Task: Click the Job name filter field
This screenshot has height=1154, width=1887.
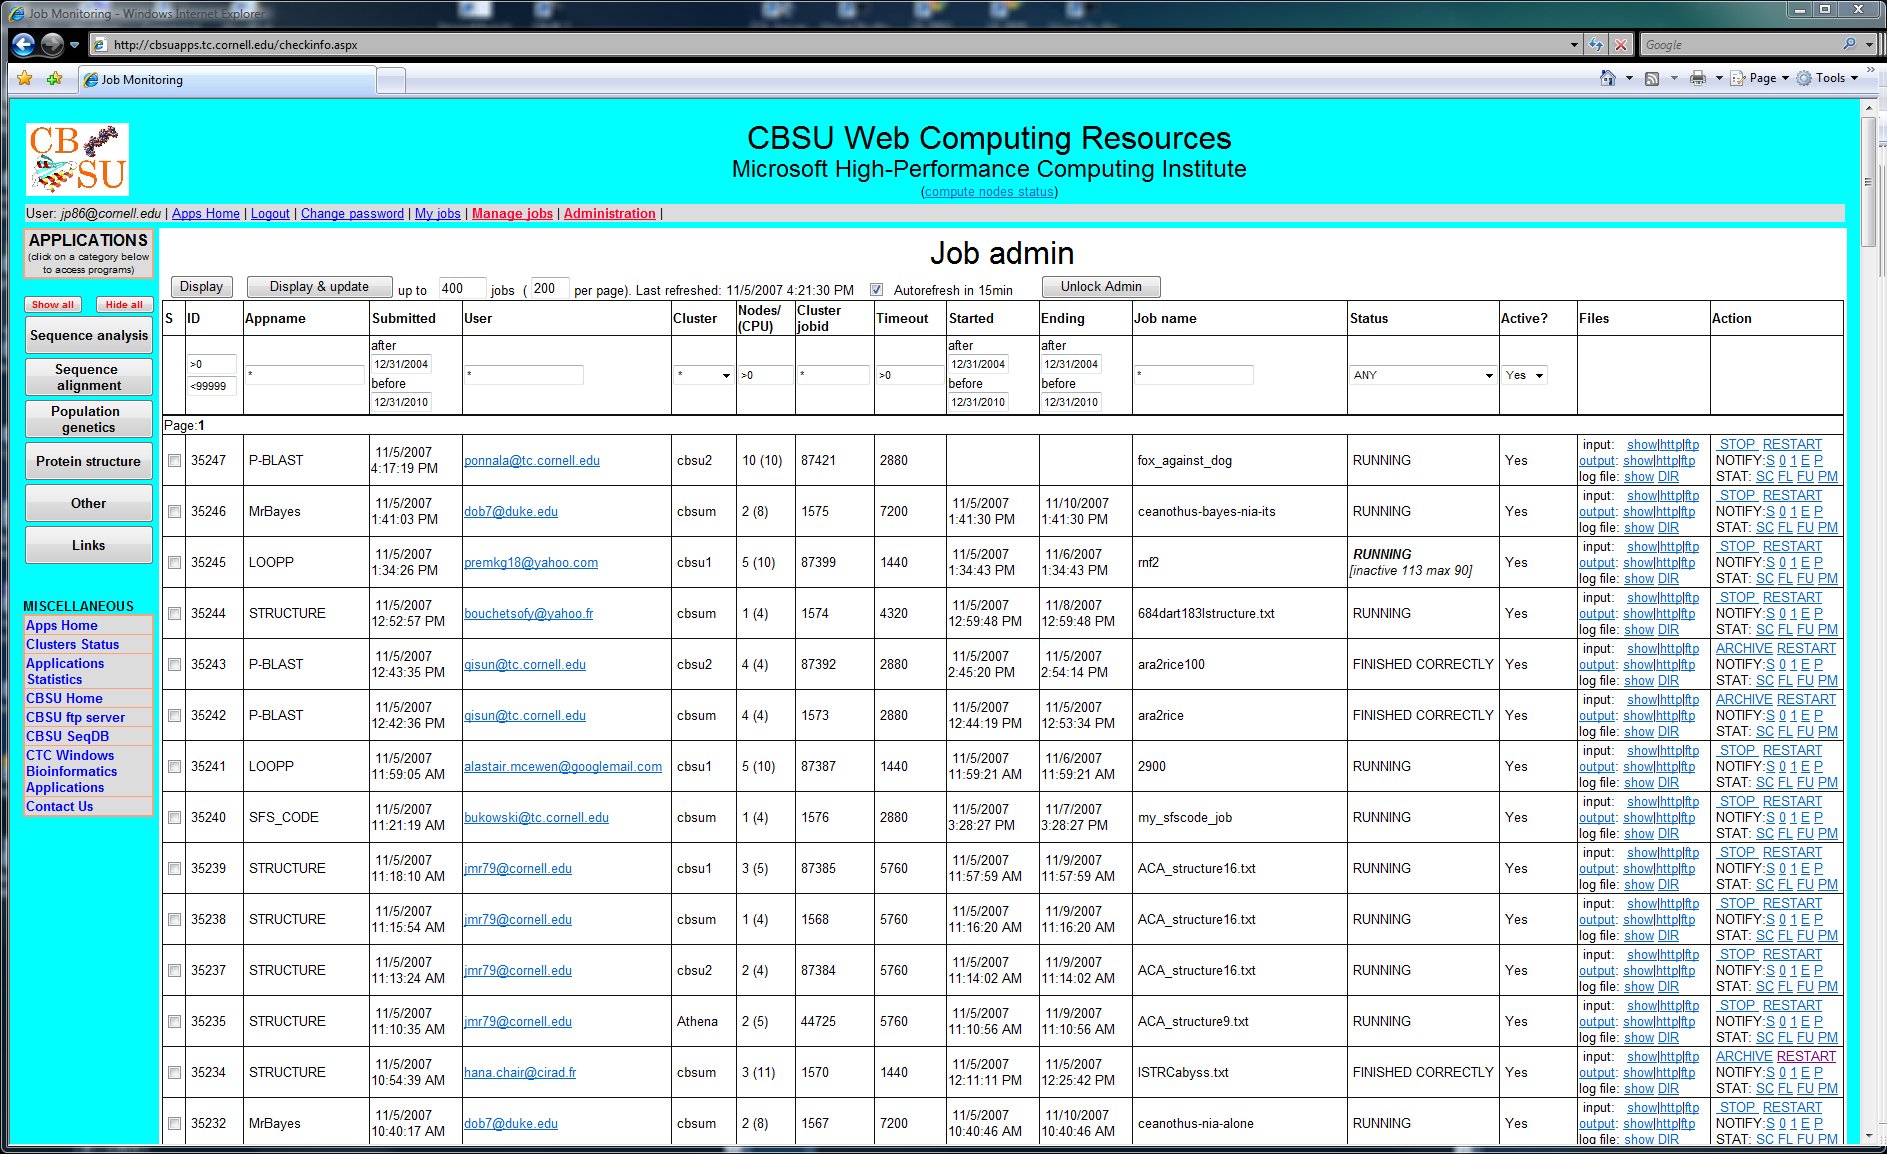Action: (1193, 375)
